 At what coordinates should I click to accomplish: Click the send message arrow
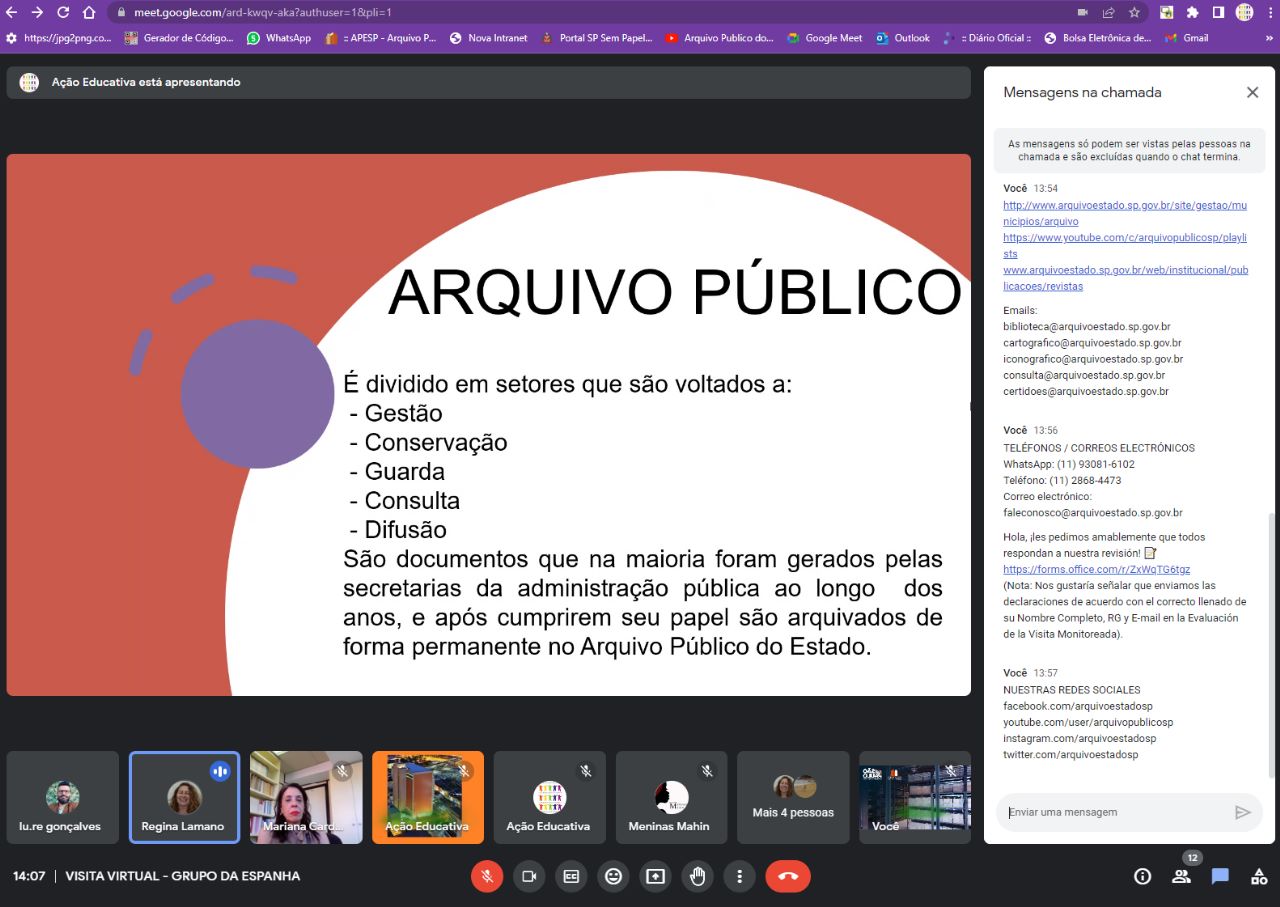click(1243, 812)
